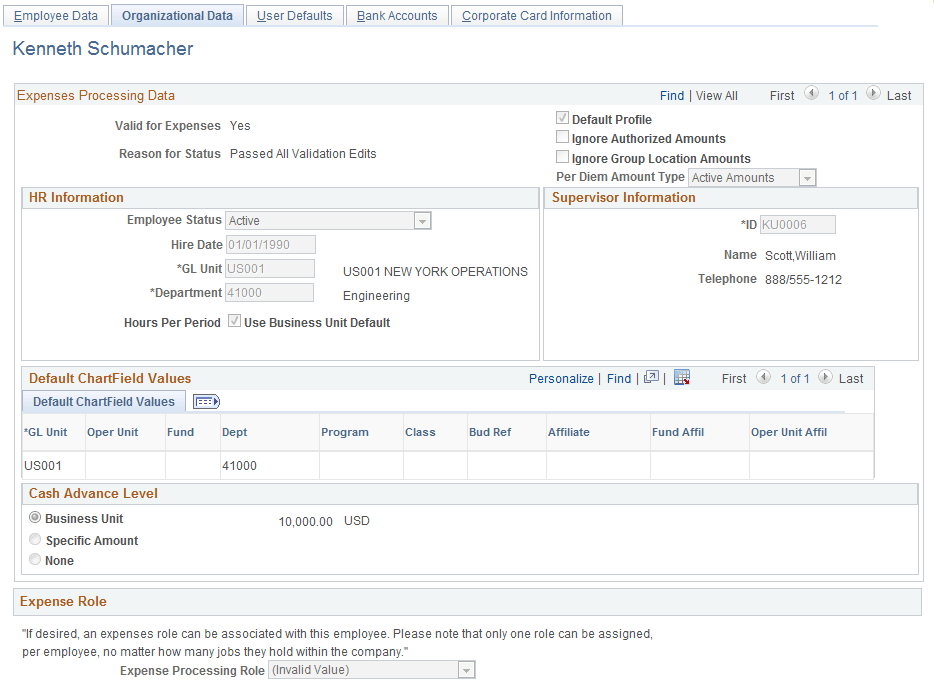
Task: Expand the Expense Processing Role dropdown
Action: pyautogui.click(x=465, y=669)
